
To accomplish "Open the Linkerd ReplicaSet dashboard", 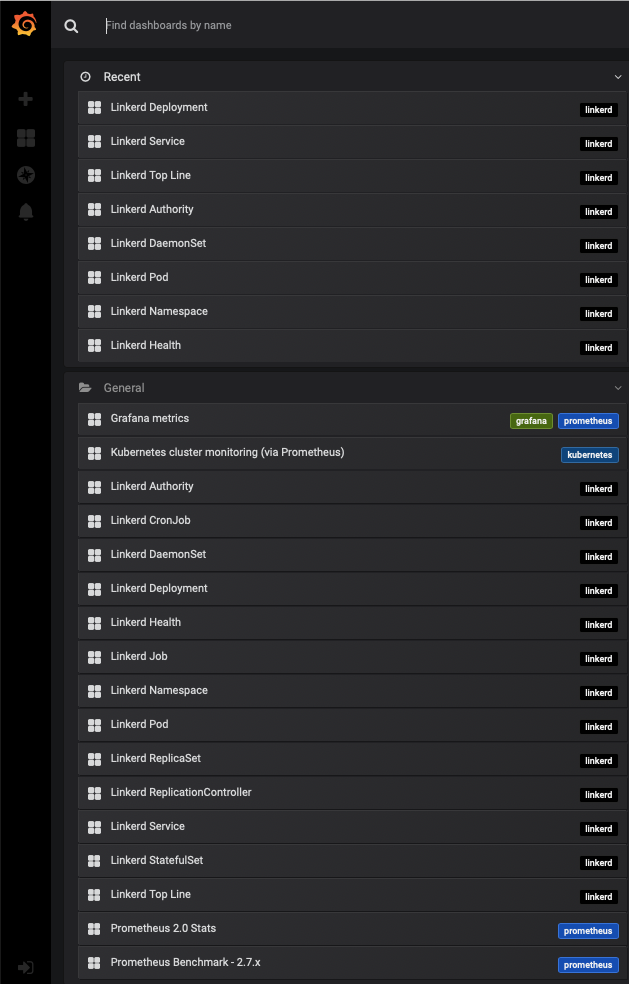I will [352, 758].
